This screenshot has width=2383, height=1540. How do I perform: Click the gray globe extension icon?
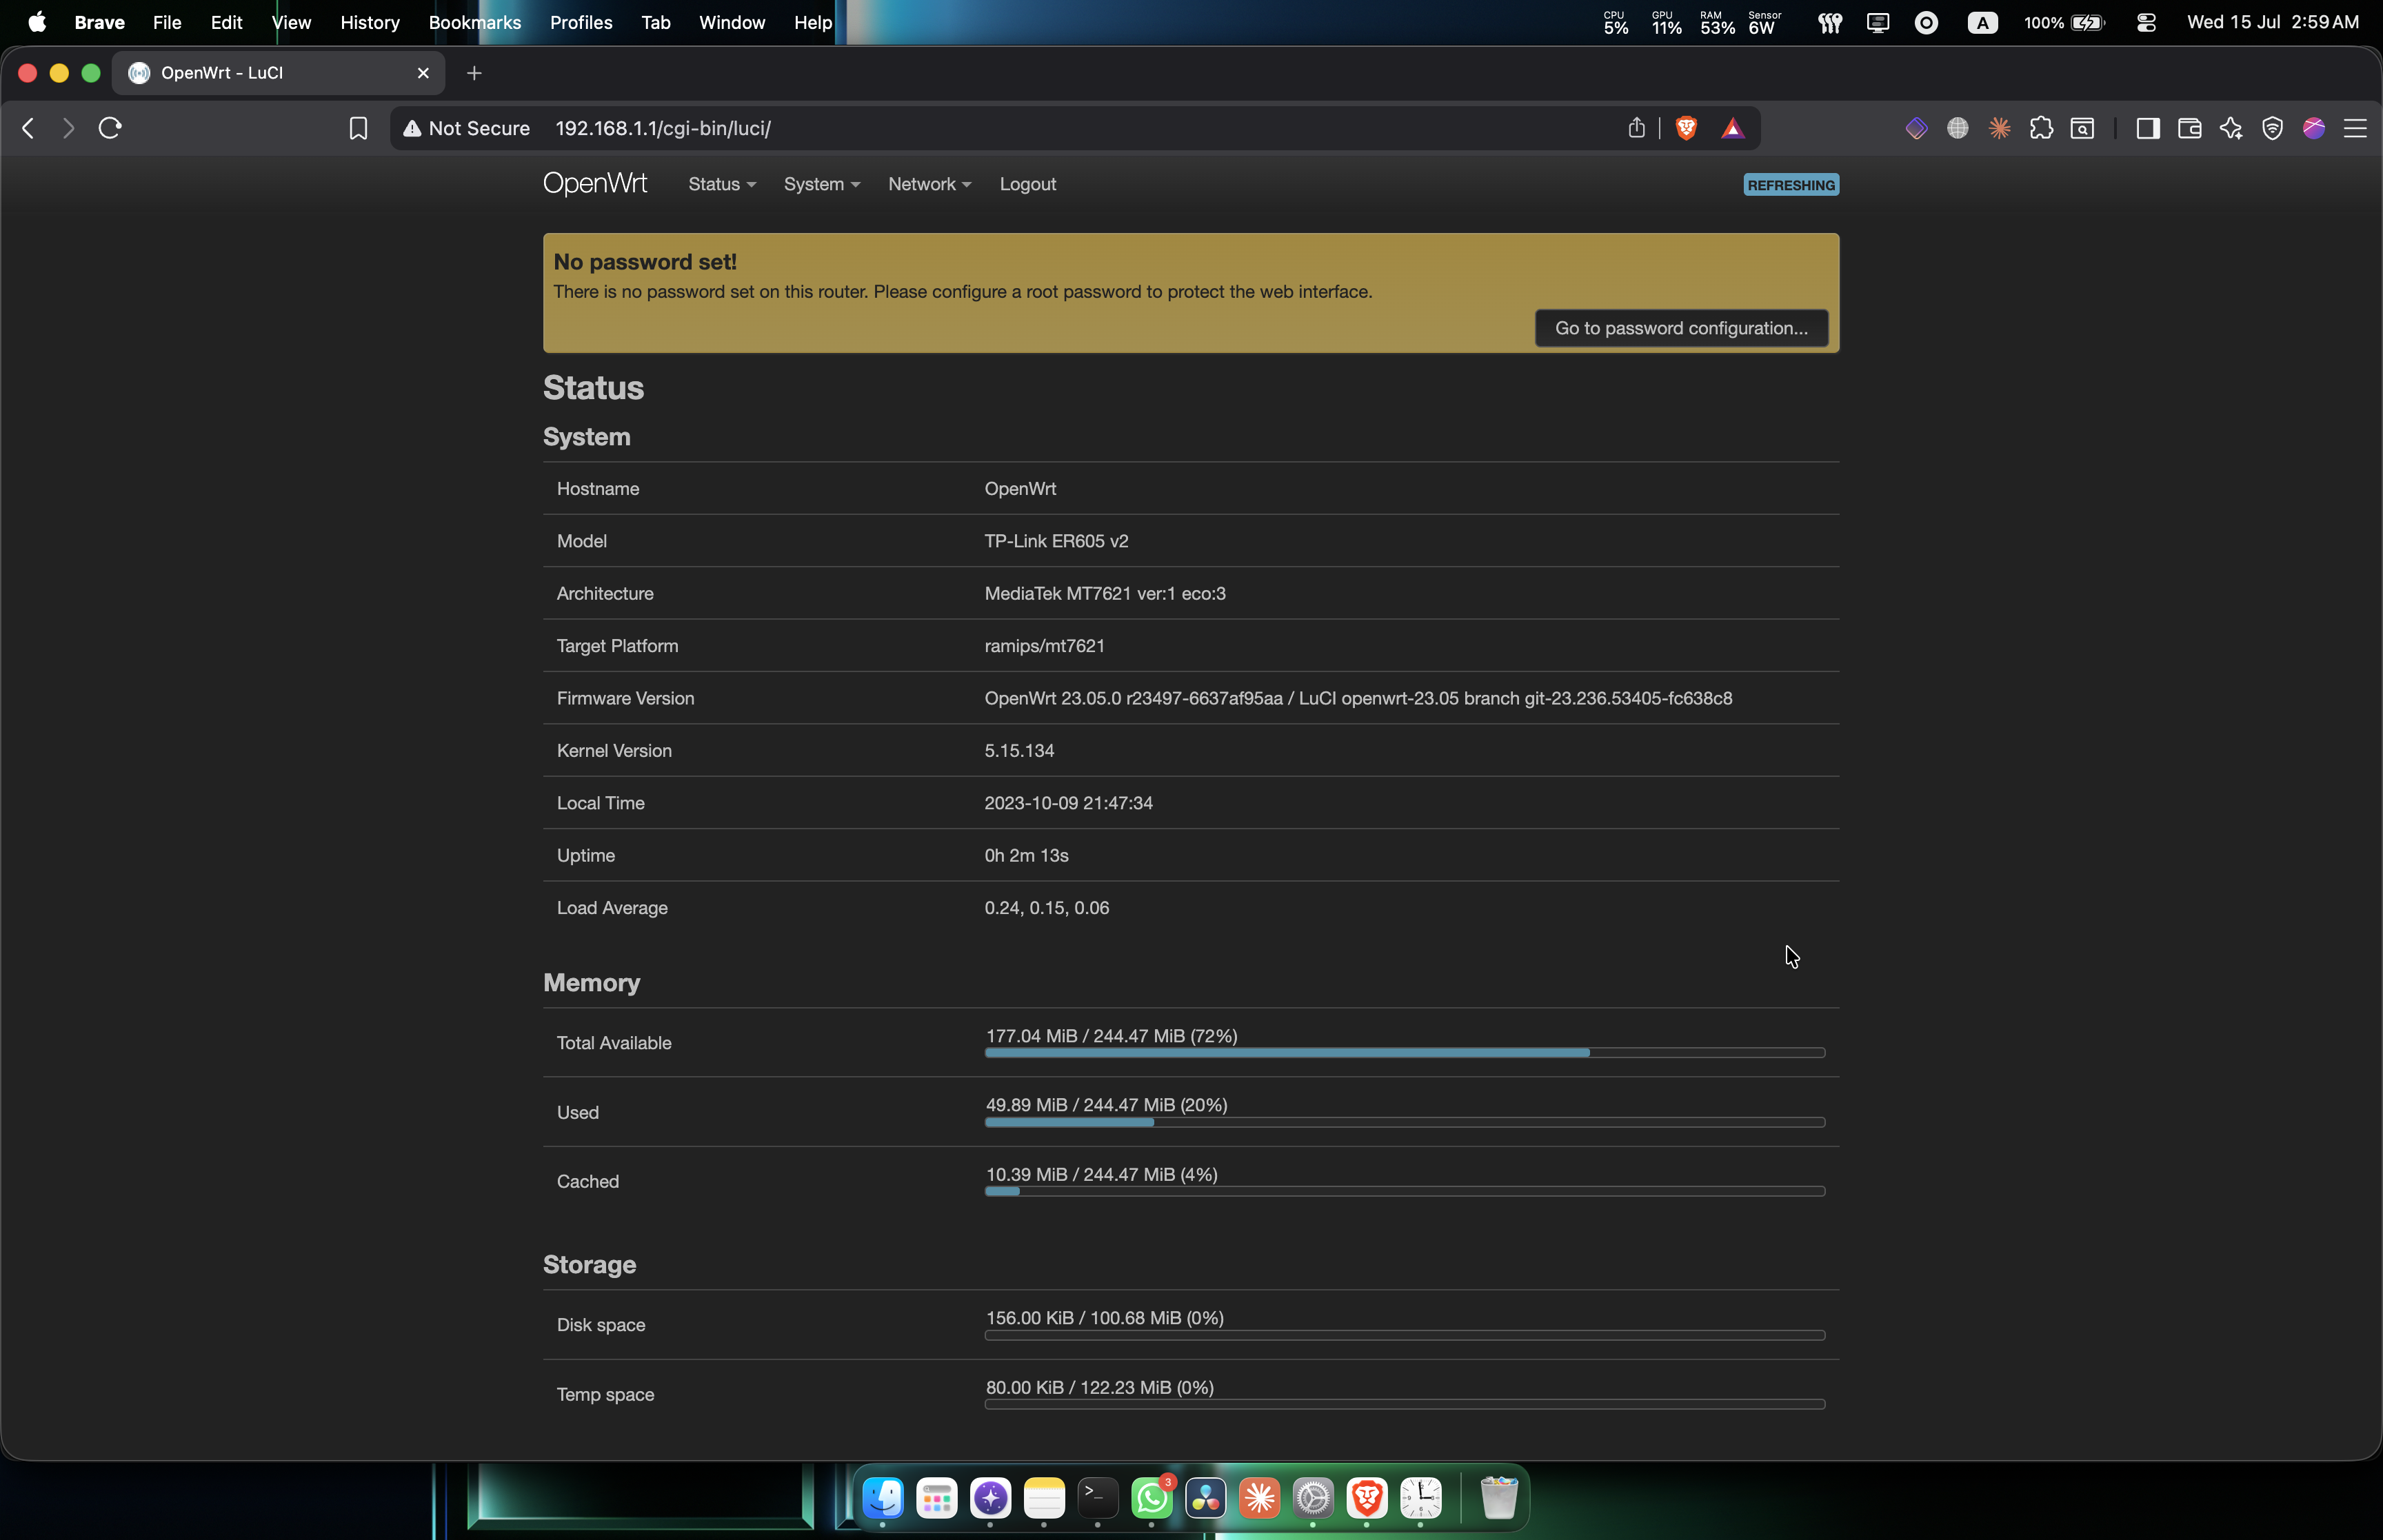click(x=1958, y=128)
